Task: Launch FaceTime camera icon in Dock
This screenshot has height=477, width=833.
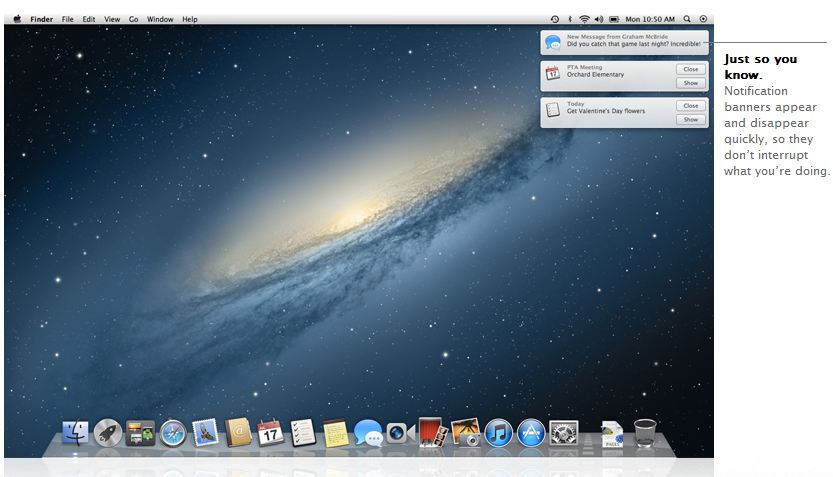Action: (x=401, y=433)
